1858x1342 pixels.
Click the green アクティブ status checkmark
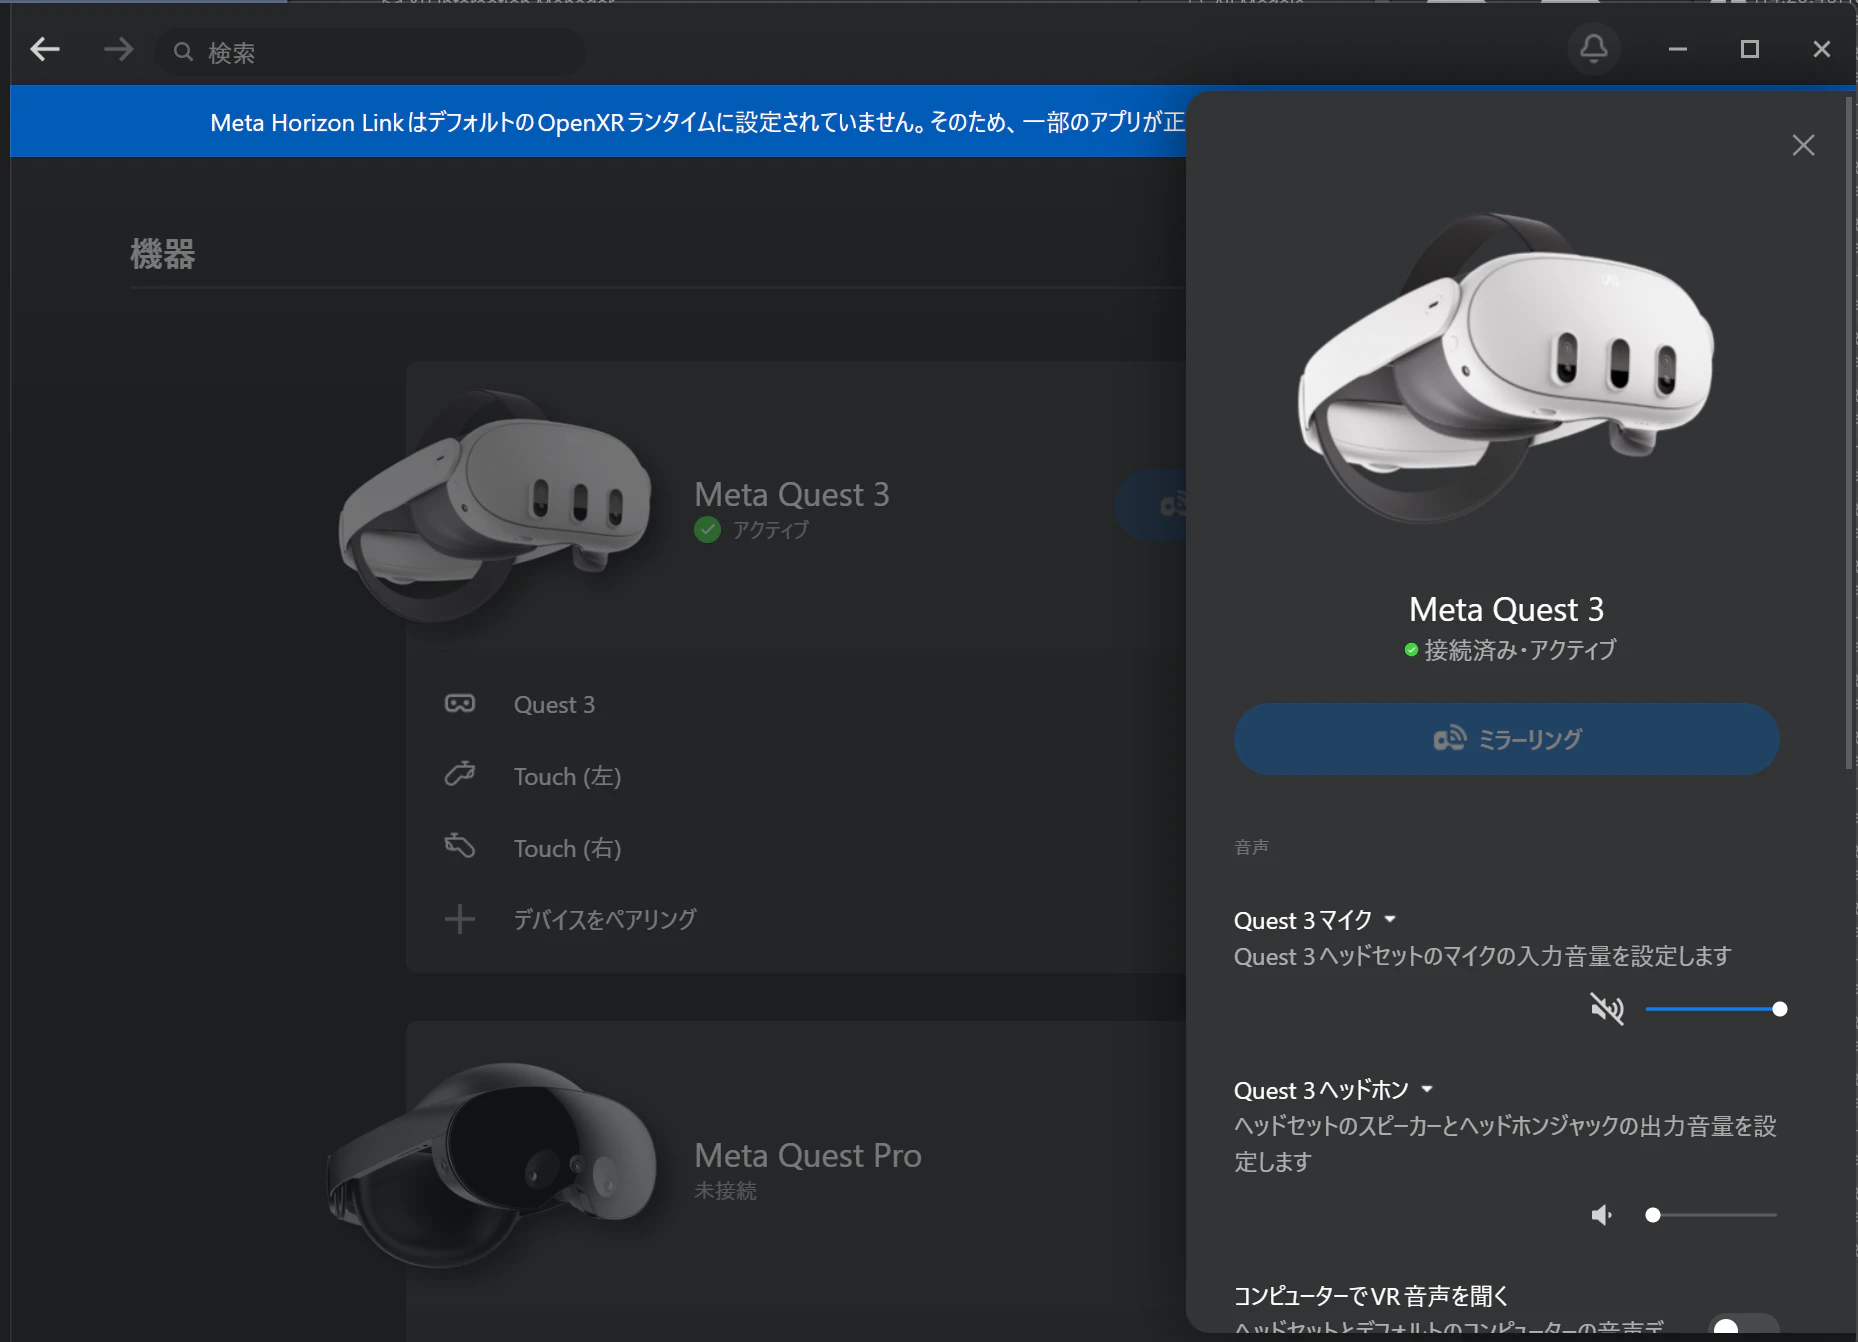708,530
